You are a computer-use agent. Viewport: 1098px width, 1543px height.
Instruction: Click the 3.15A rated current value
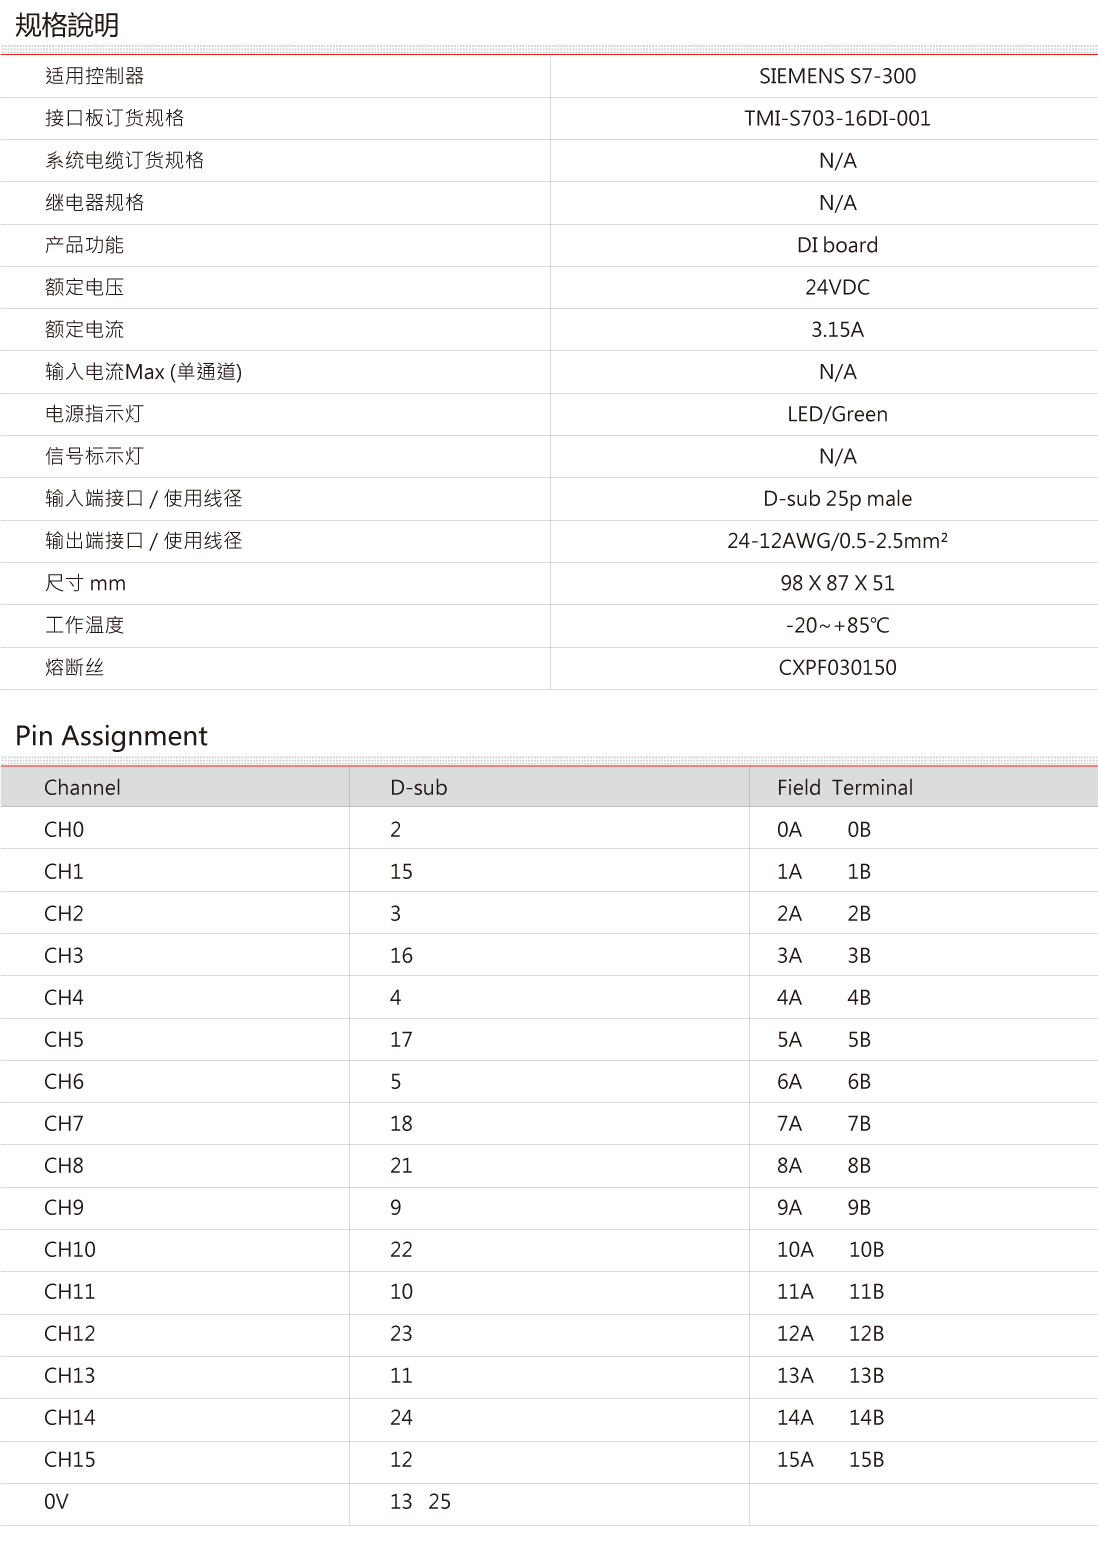pyautogui.click(x=837, y=329)
